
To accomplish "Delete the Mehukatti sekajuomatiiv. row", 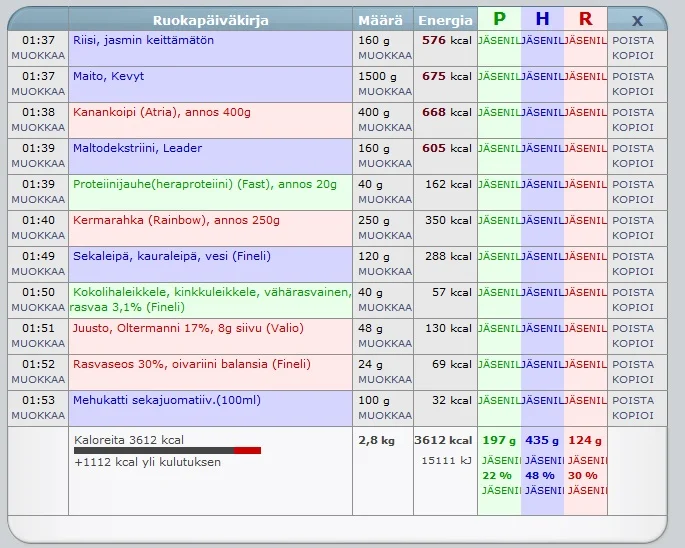I will [633, 400].
